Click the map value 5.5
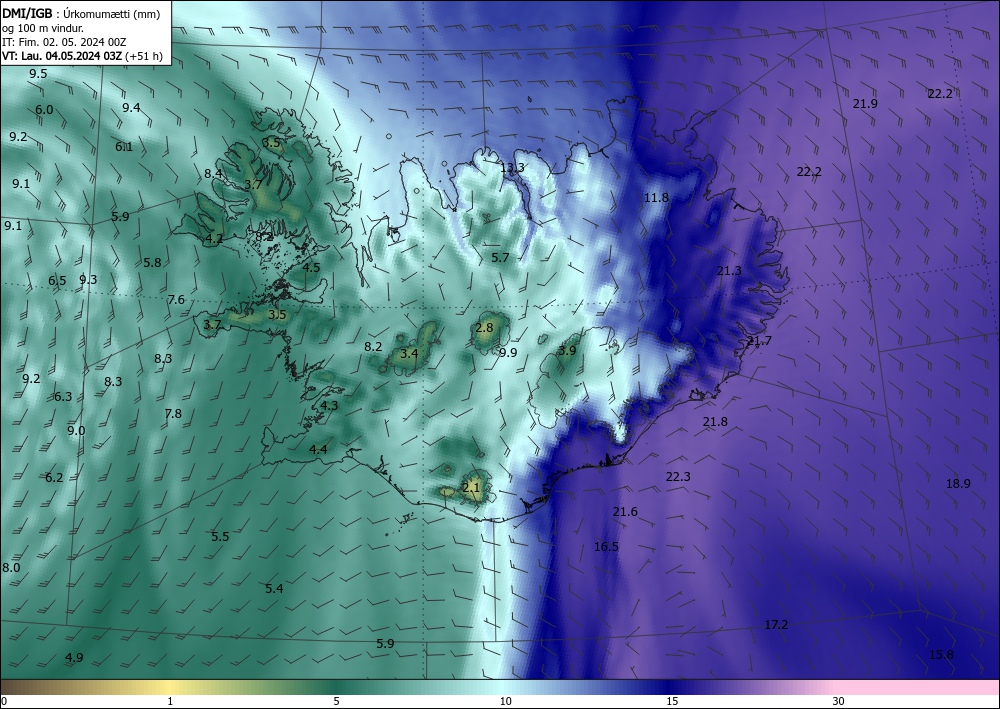1000x709 pixels. pos(220,537)
